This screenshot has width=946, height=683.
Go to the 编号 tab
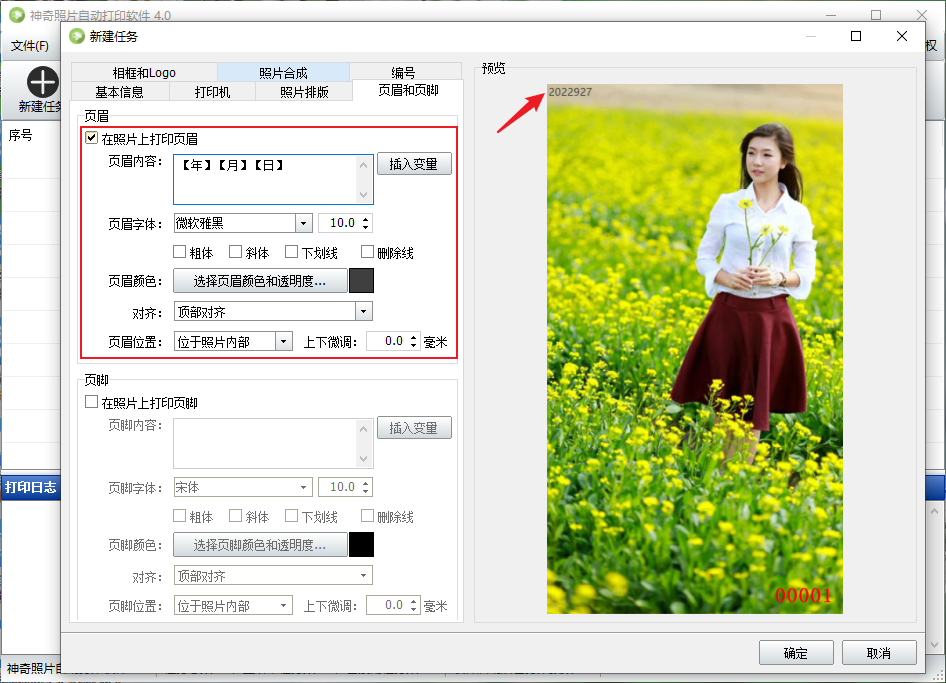[404, 72]
